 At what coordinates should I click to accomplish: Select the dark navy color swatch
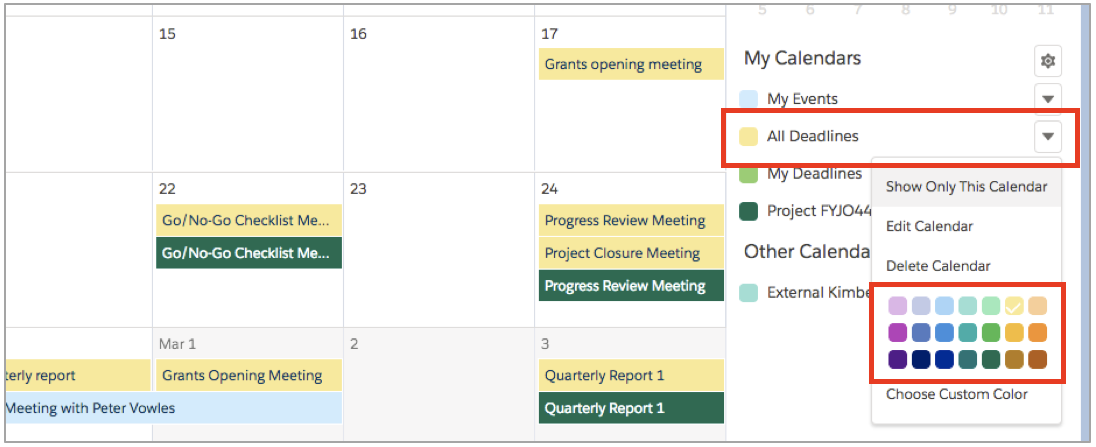[921, 359]
